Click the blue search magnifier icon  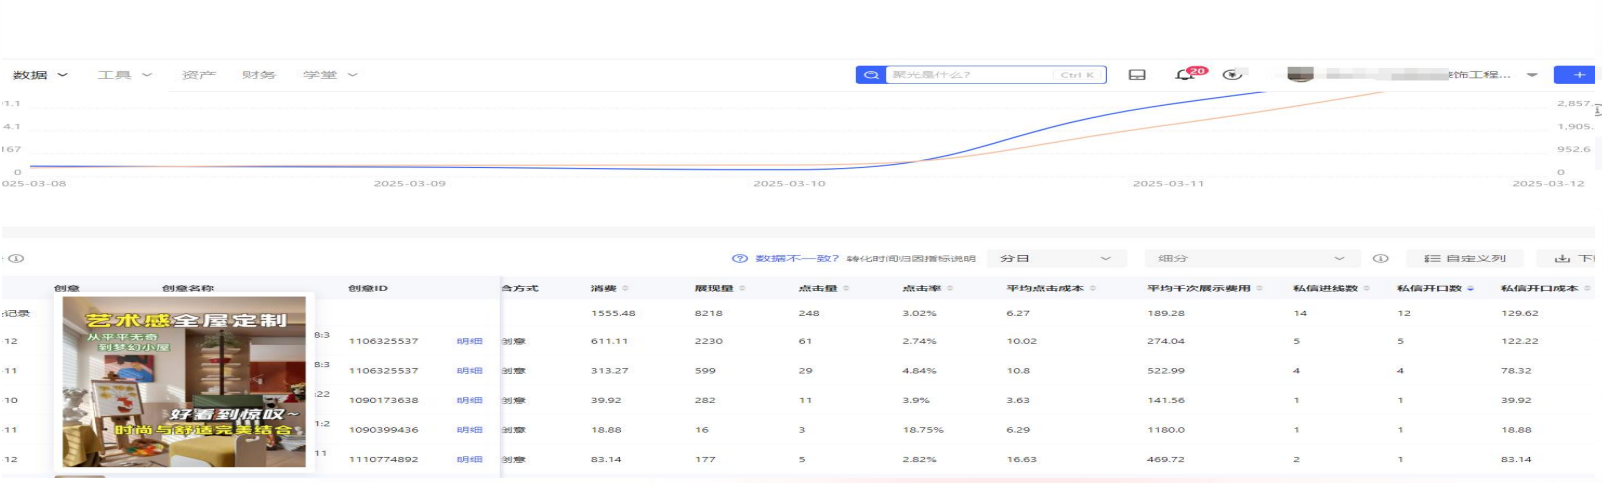click(871, 75)
